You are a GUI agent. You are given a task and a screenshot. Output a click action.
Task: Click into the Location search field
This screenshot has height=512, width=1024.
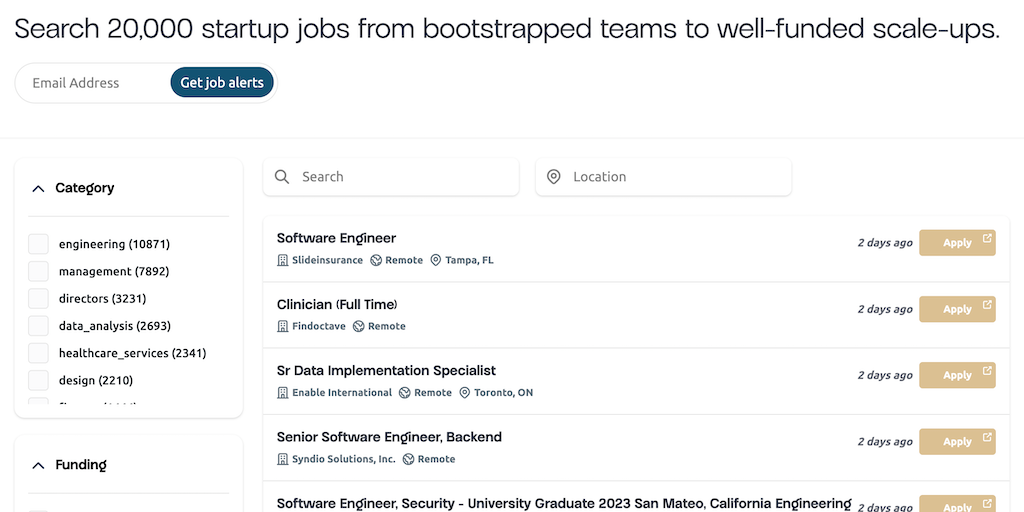[x=670, y=177]
